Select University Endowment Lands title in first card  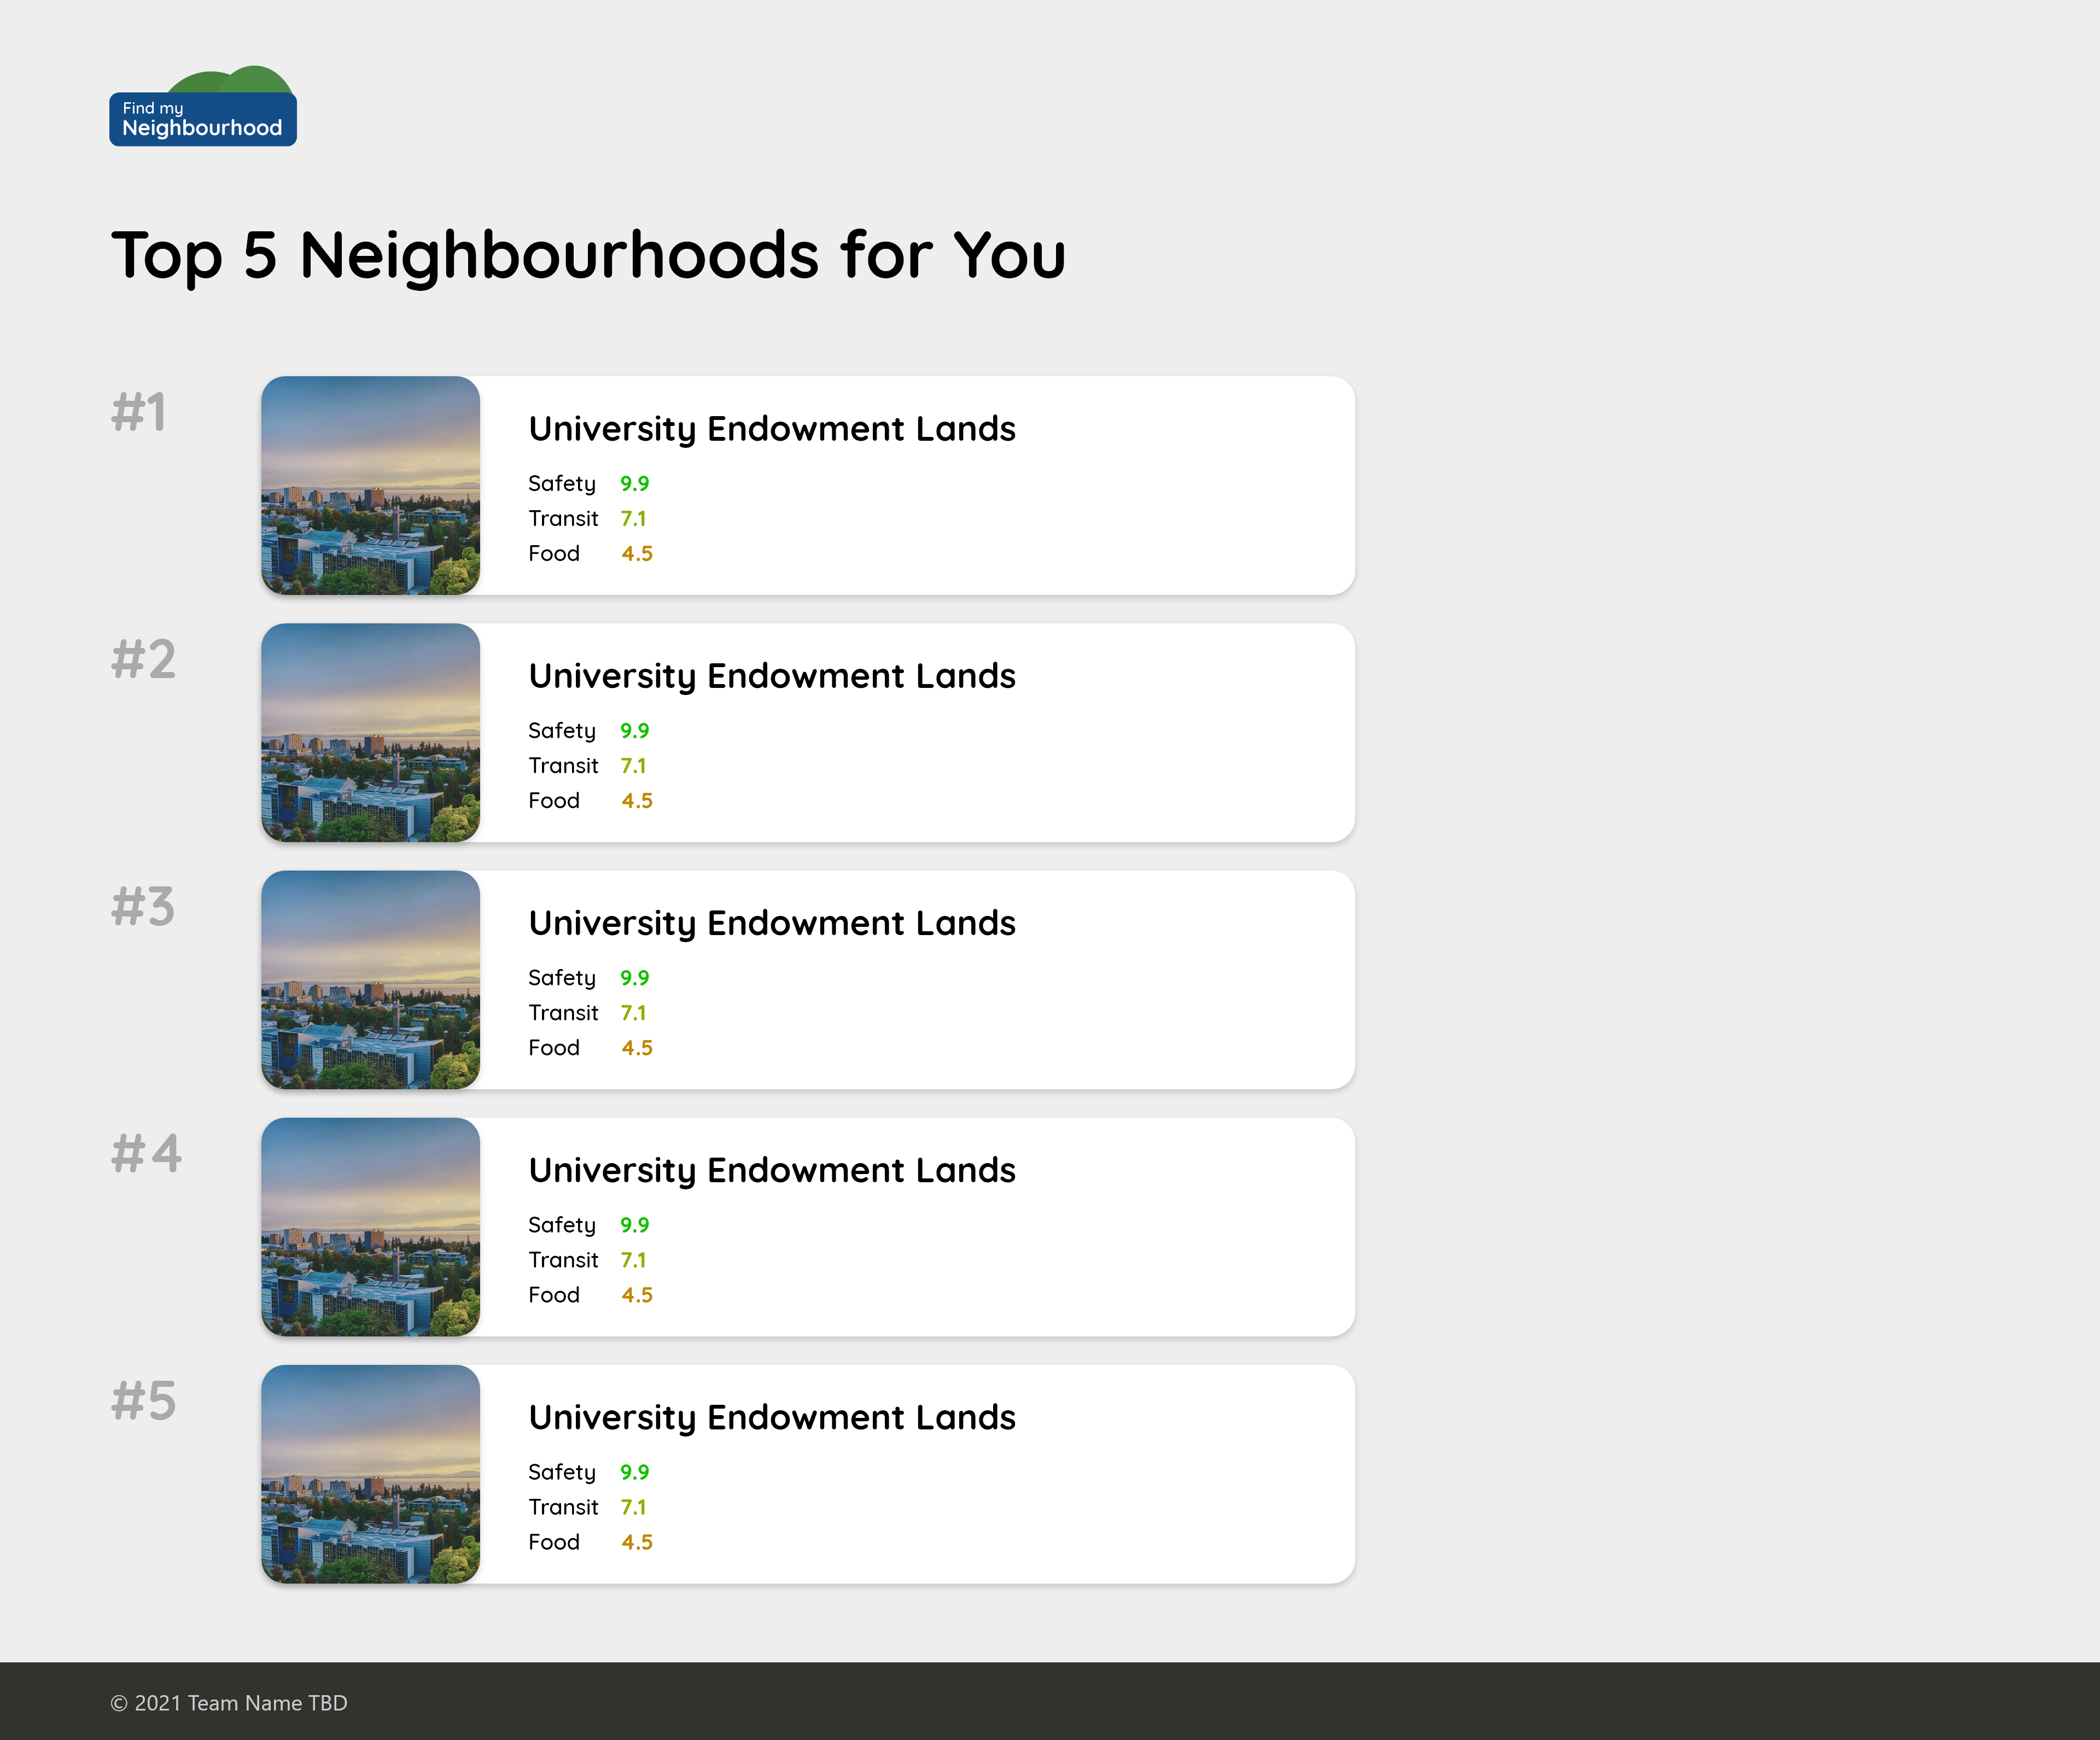pos(771,429)
